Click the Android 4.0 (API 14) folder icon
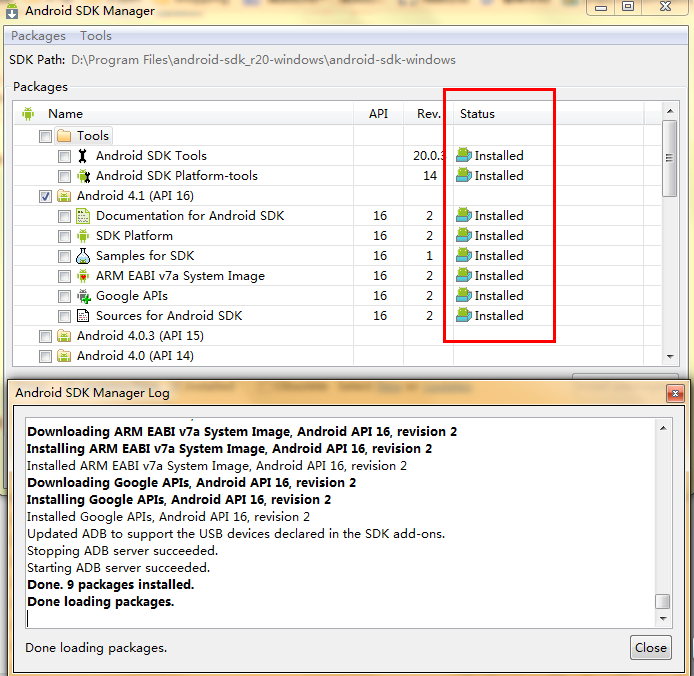The width and height of the screenshot is (694, 676). pyautogui.click(x=64, y=356)
